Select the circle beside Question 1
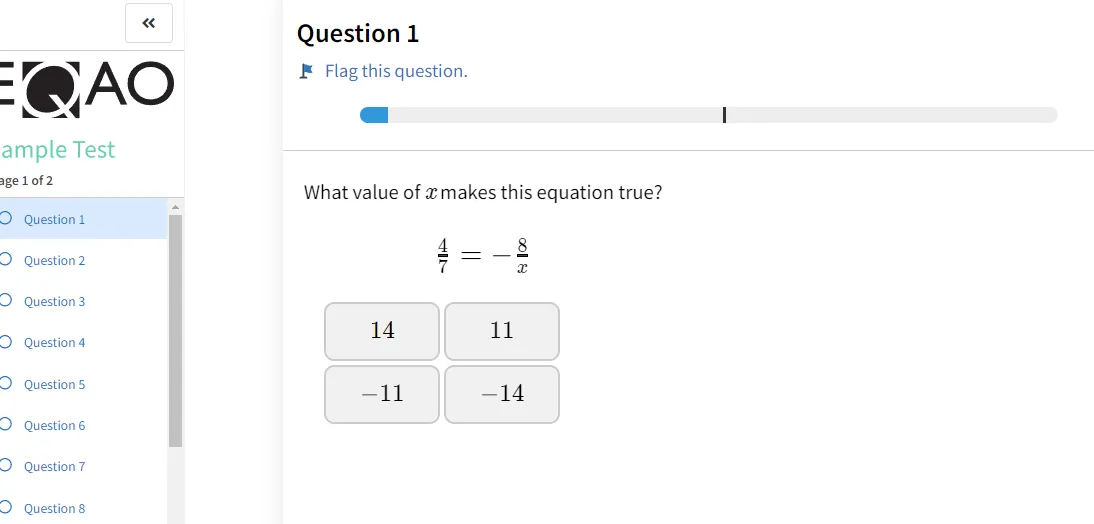The width and height of the screenshot is (1094, 524). [x=6, y=218]
